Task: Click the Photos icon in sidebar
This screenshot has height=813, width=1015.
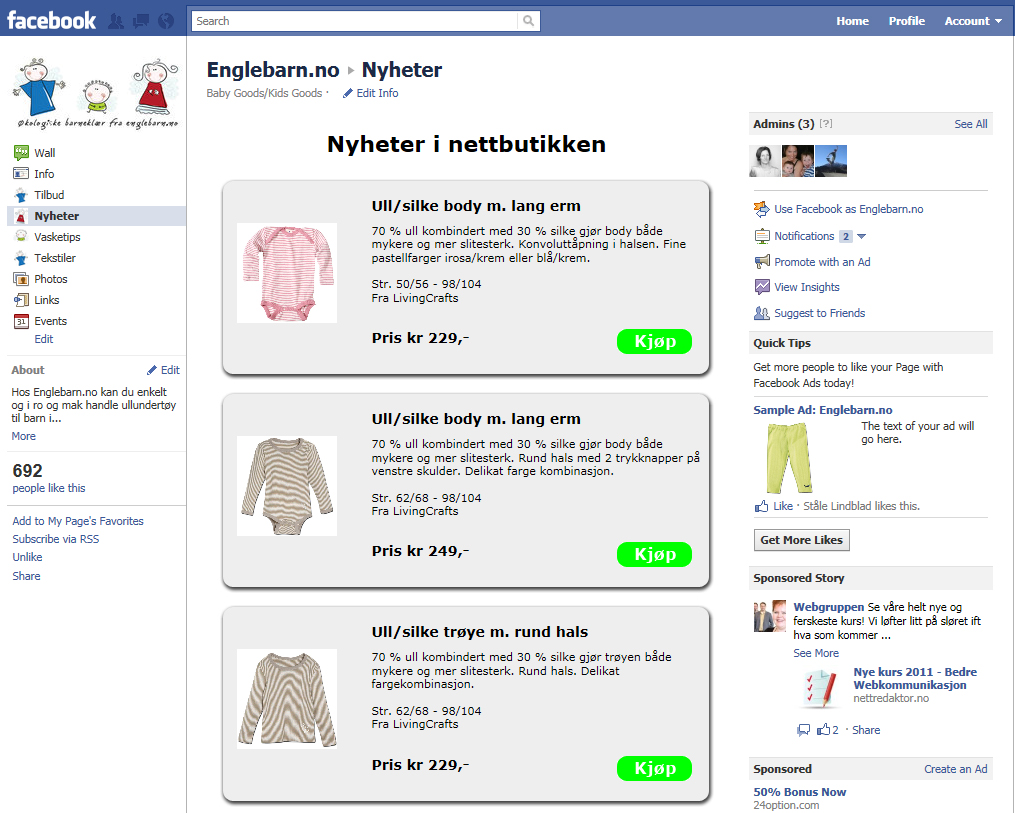Action: 21,279
